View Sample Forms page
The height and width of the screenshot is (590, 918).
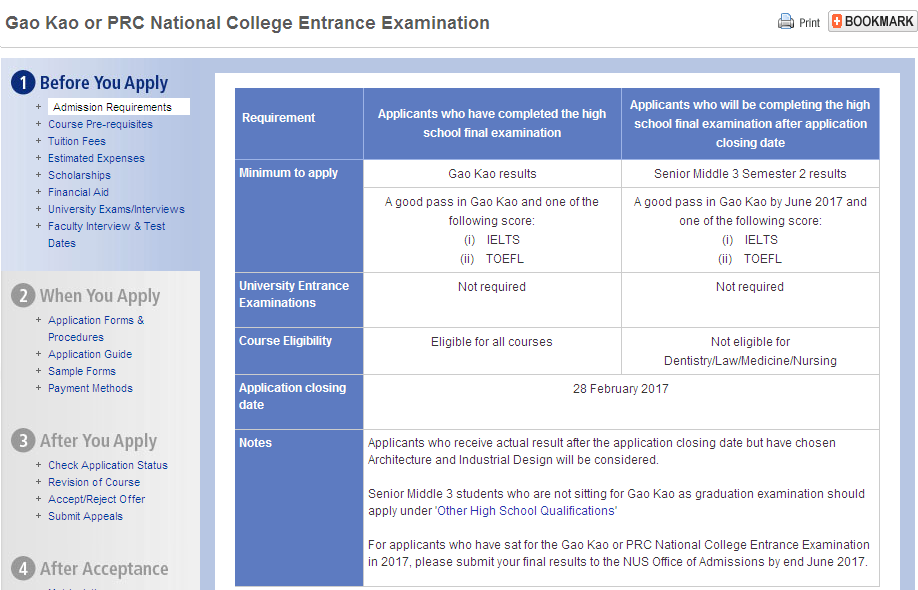point(82,371)
